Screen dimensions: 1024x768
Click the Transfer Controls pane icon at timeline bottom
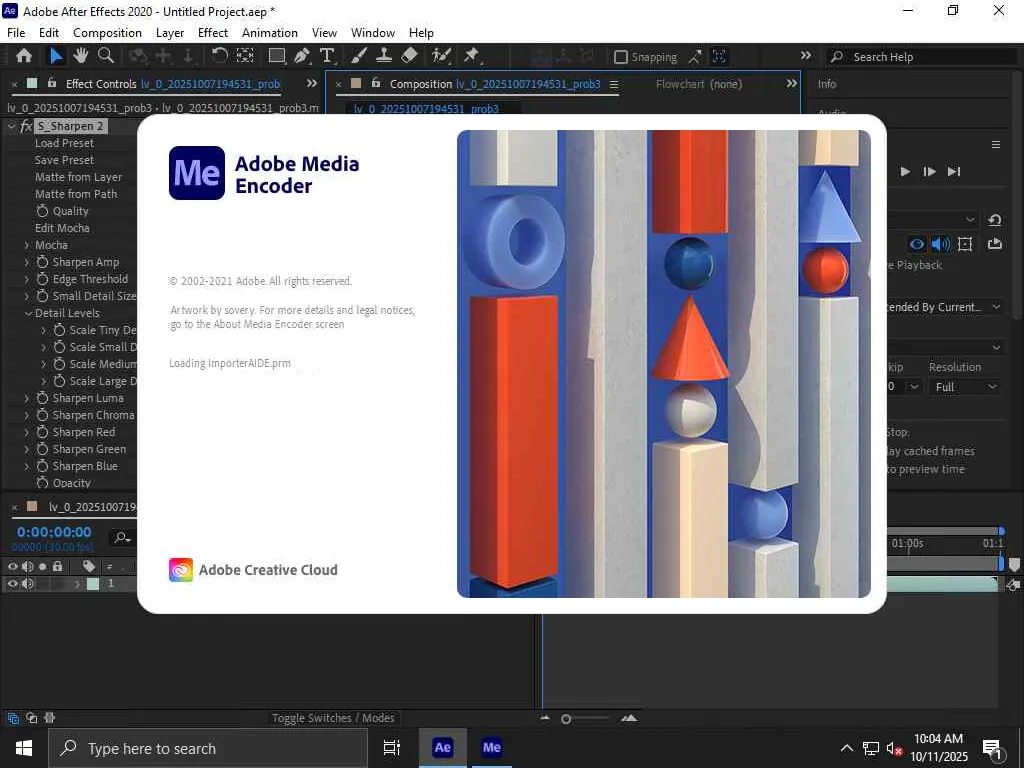pyautogui.click(x=31, y=718)
